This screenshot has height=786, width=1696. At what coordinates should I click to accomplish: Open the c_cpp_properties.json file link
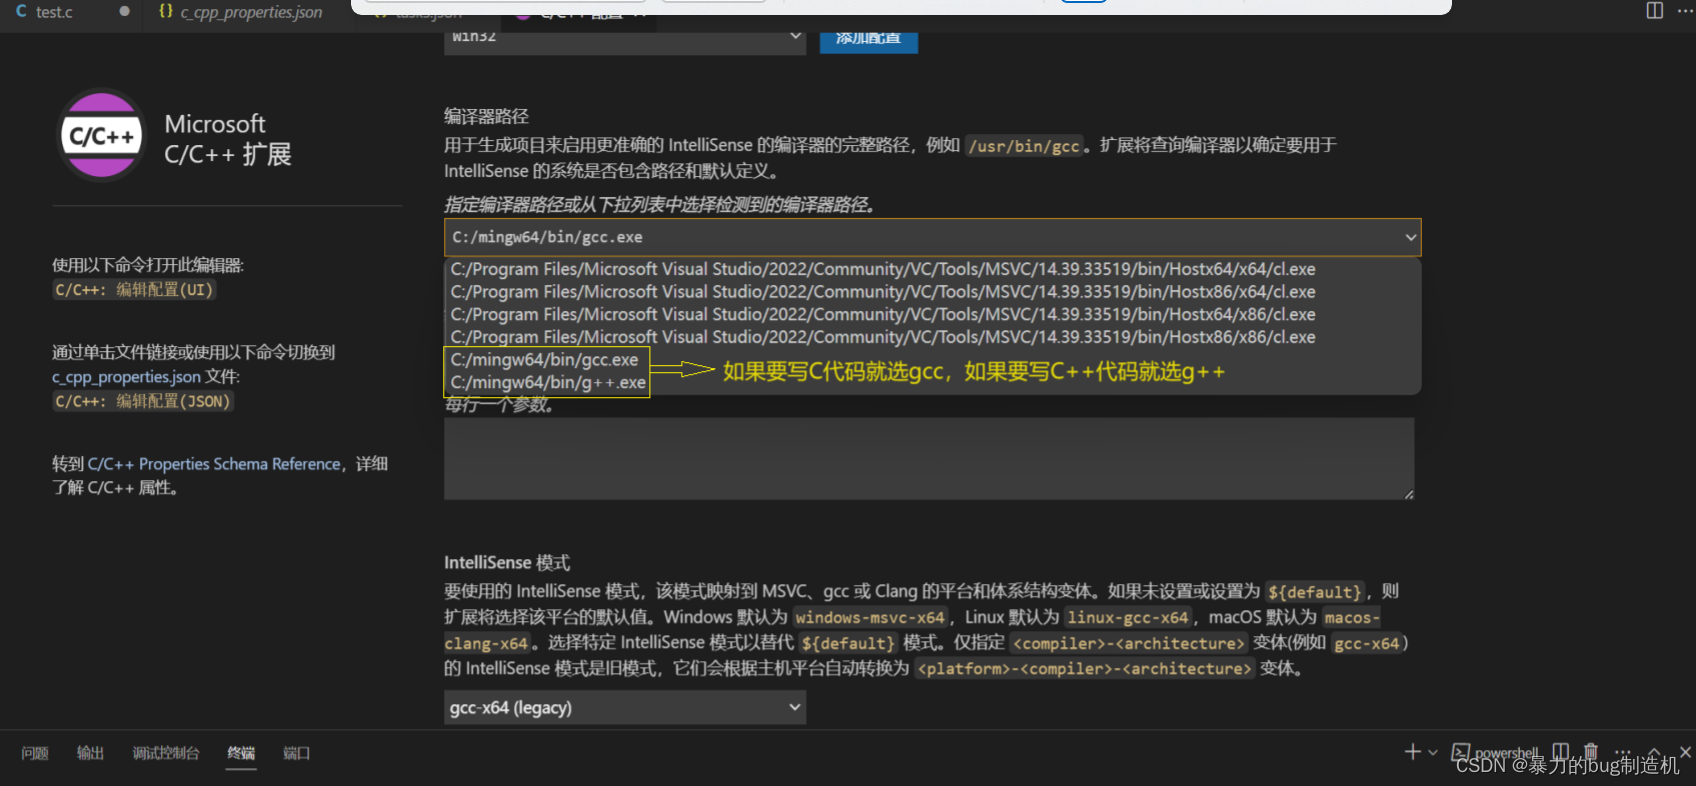pos(126,377)
